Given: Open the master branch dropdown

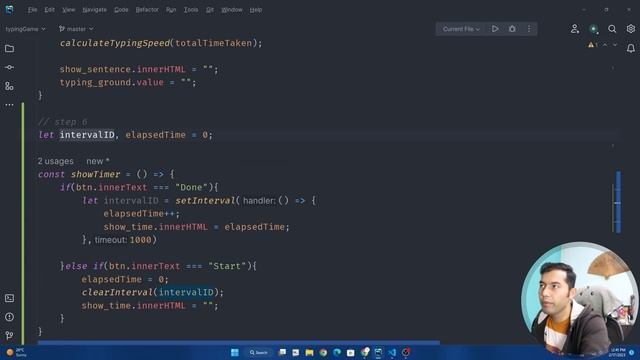Looking at the screenshot, I should pyautogui.click(x=76, y=29).
